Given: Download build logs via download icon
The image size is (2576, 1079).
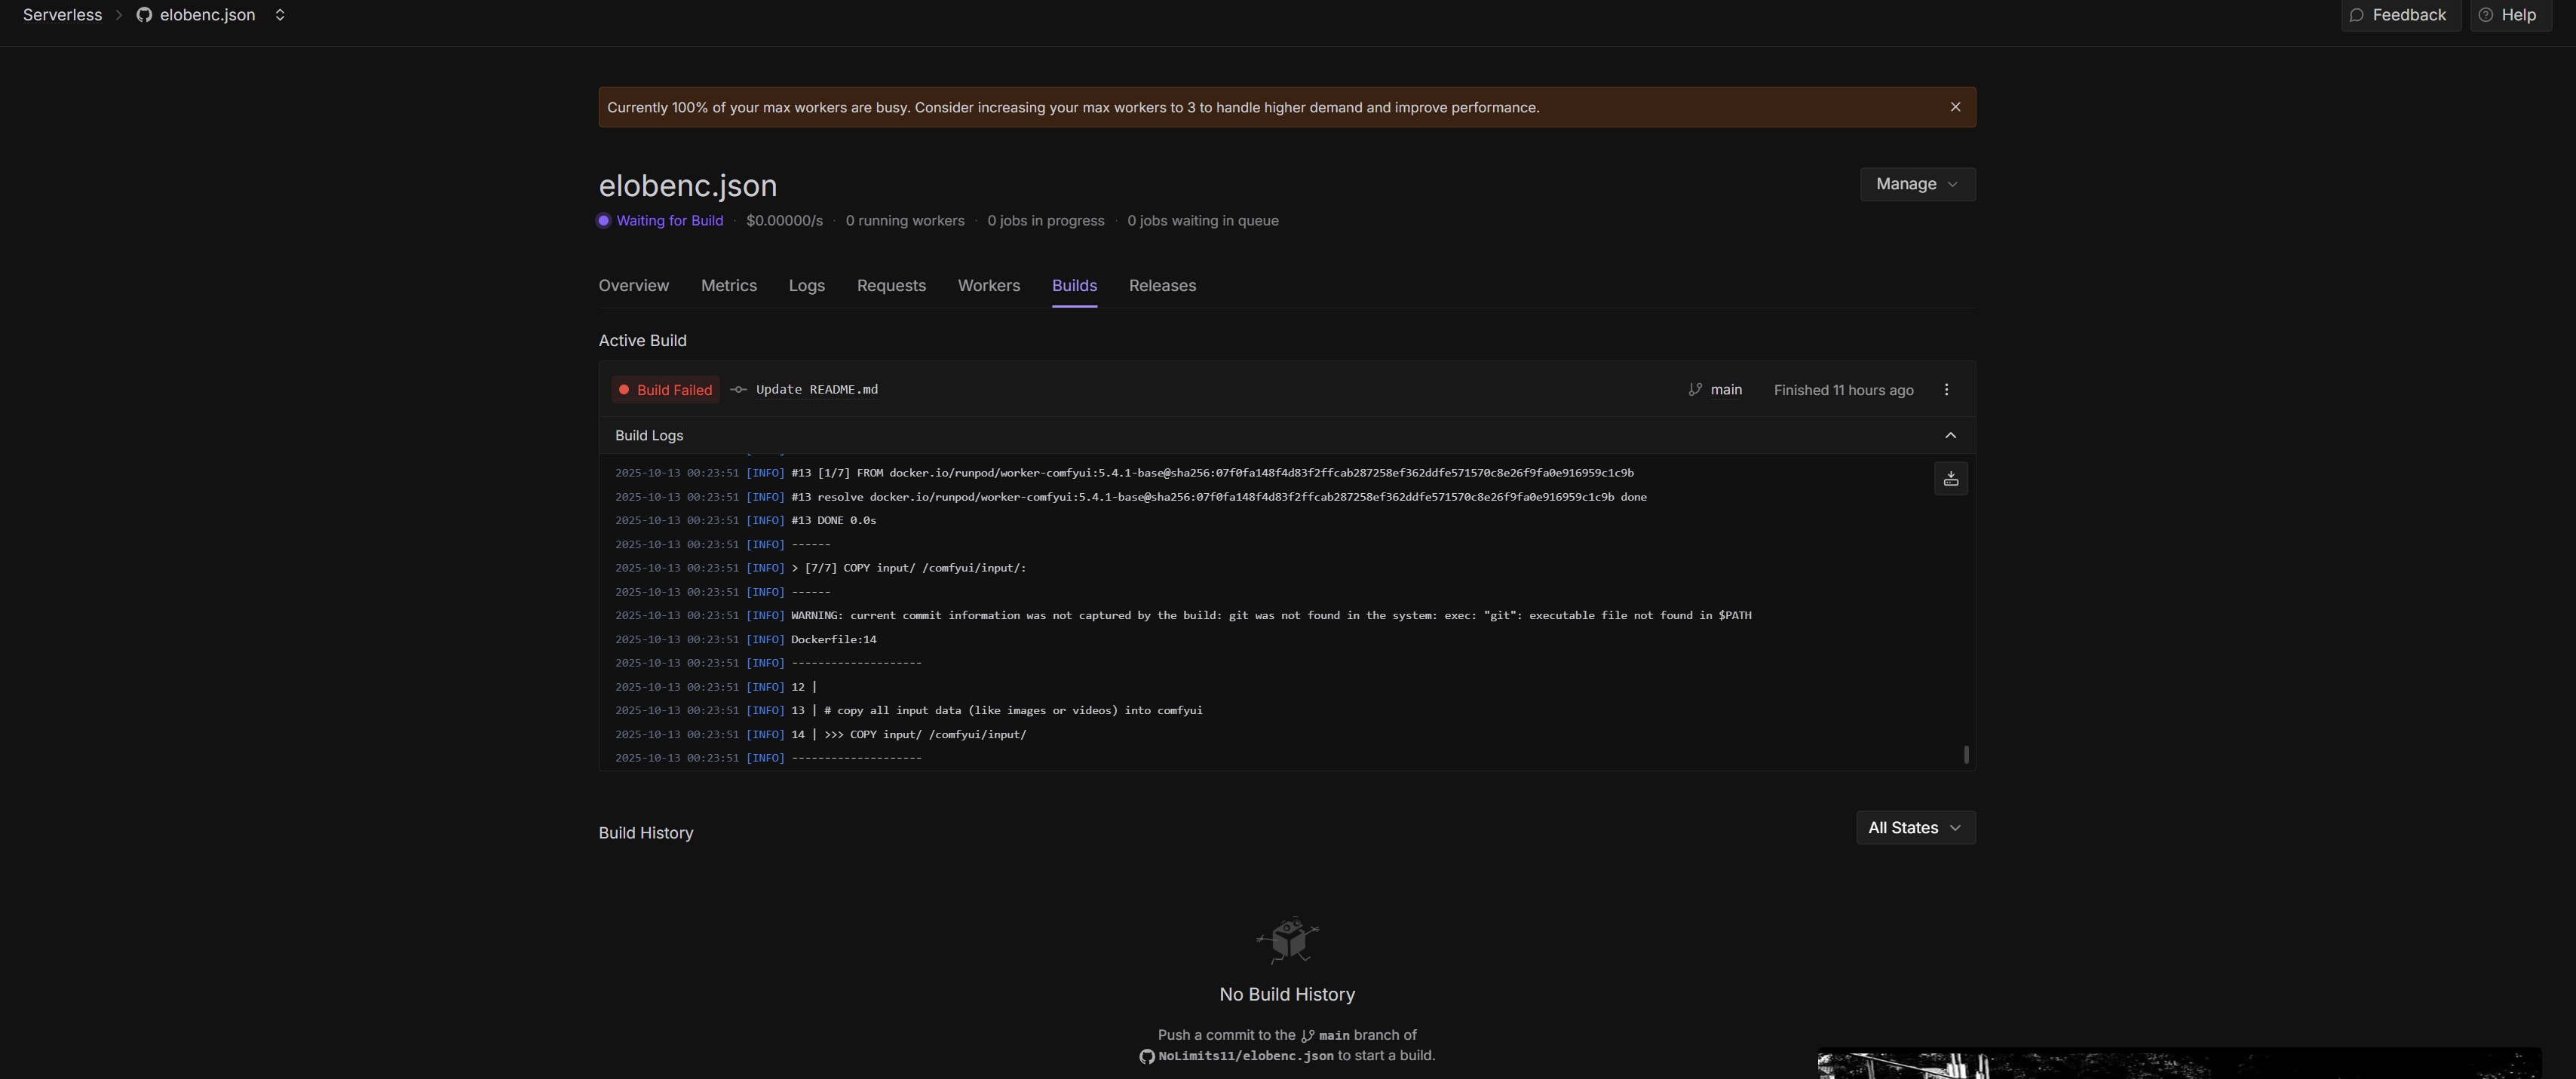Looking at the screenshot, I should [x=1950, y=479].
